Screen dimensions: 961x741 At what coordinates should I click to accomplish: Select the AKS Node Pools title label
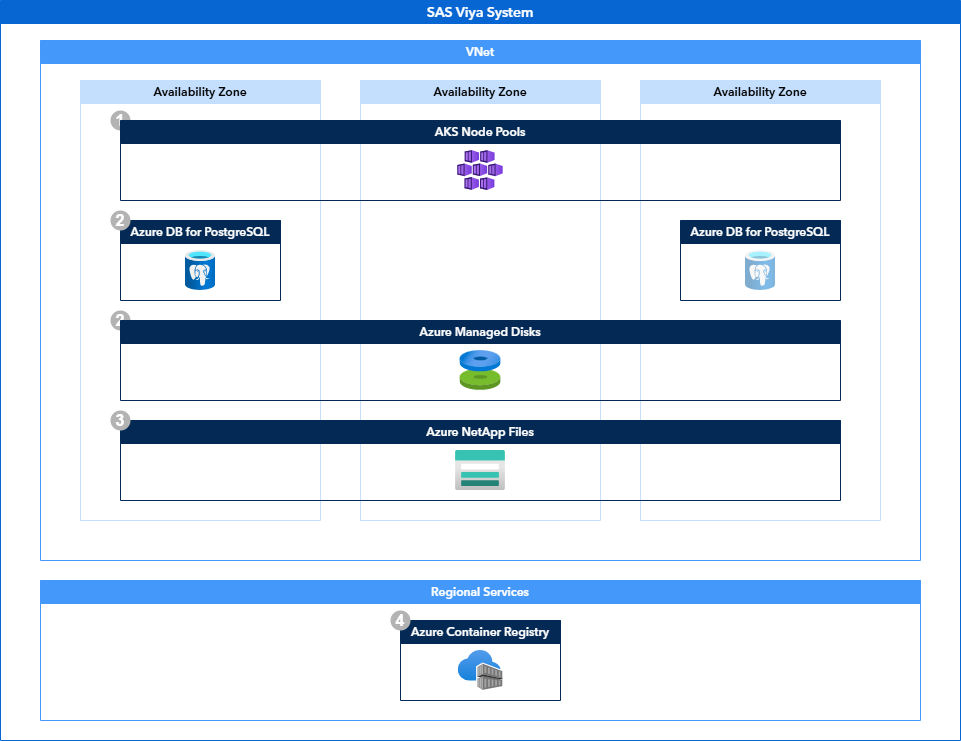pyautogui.click(x=480, y=132)
